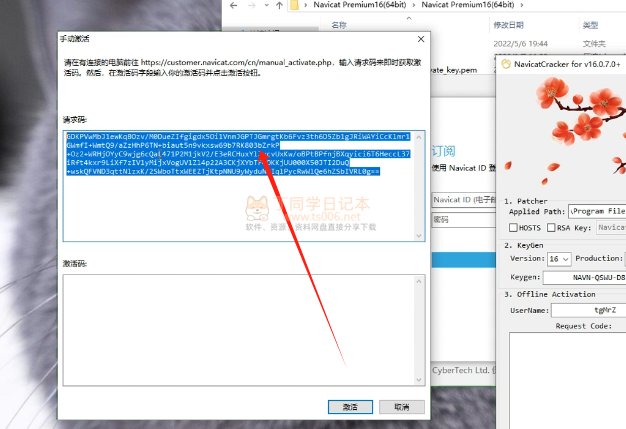Click the Keygen serial field
This screenshot has height=429, width=626.
[584, 277]
